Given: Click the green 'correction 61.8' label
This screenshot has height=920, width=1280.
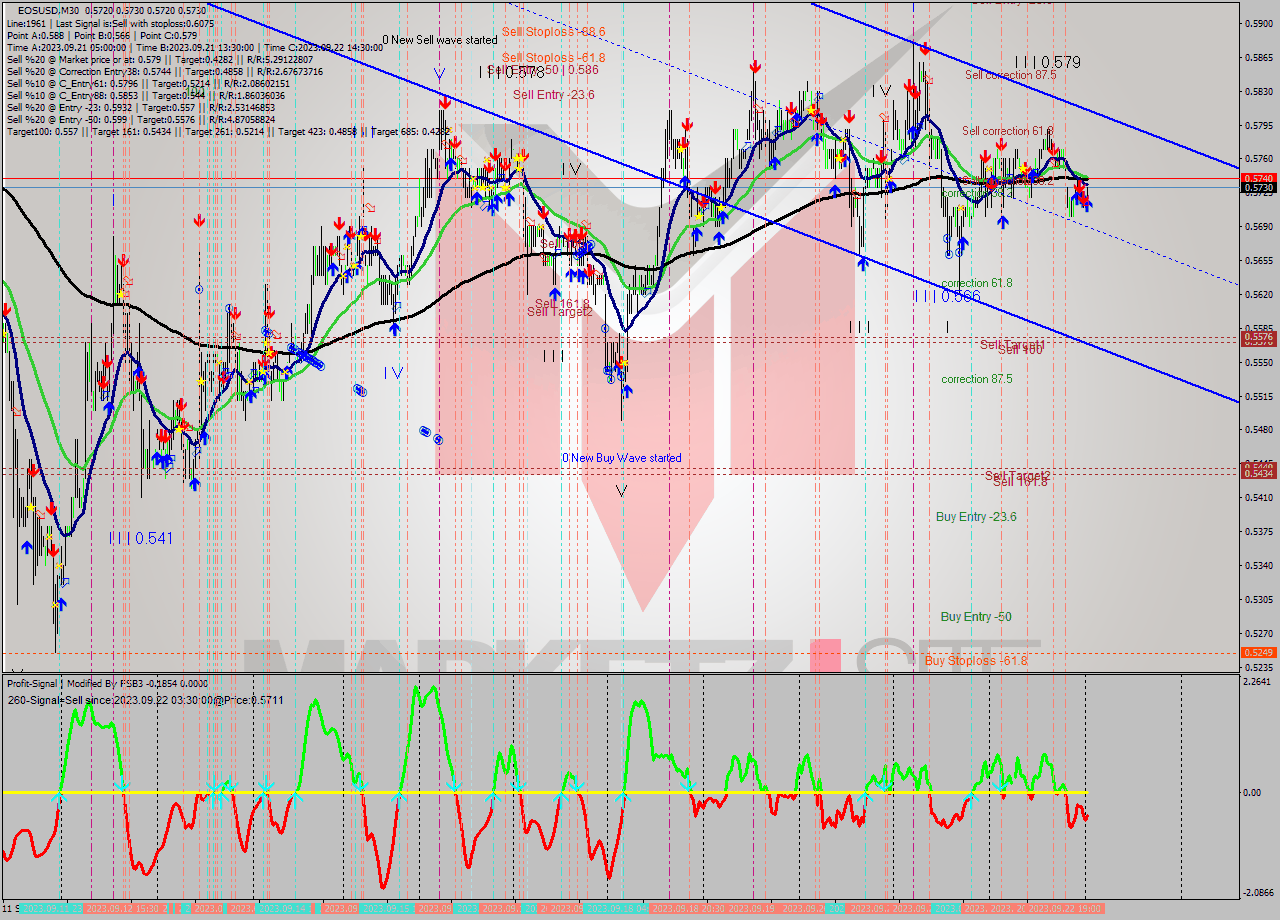Looking at the screenshot, I should click(976, 283).
